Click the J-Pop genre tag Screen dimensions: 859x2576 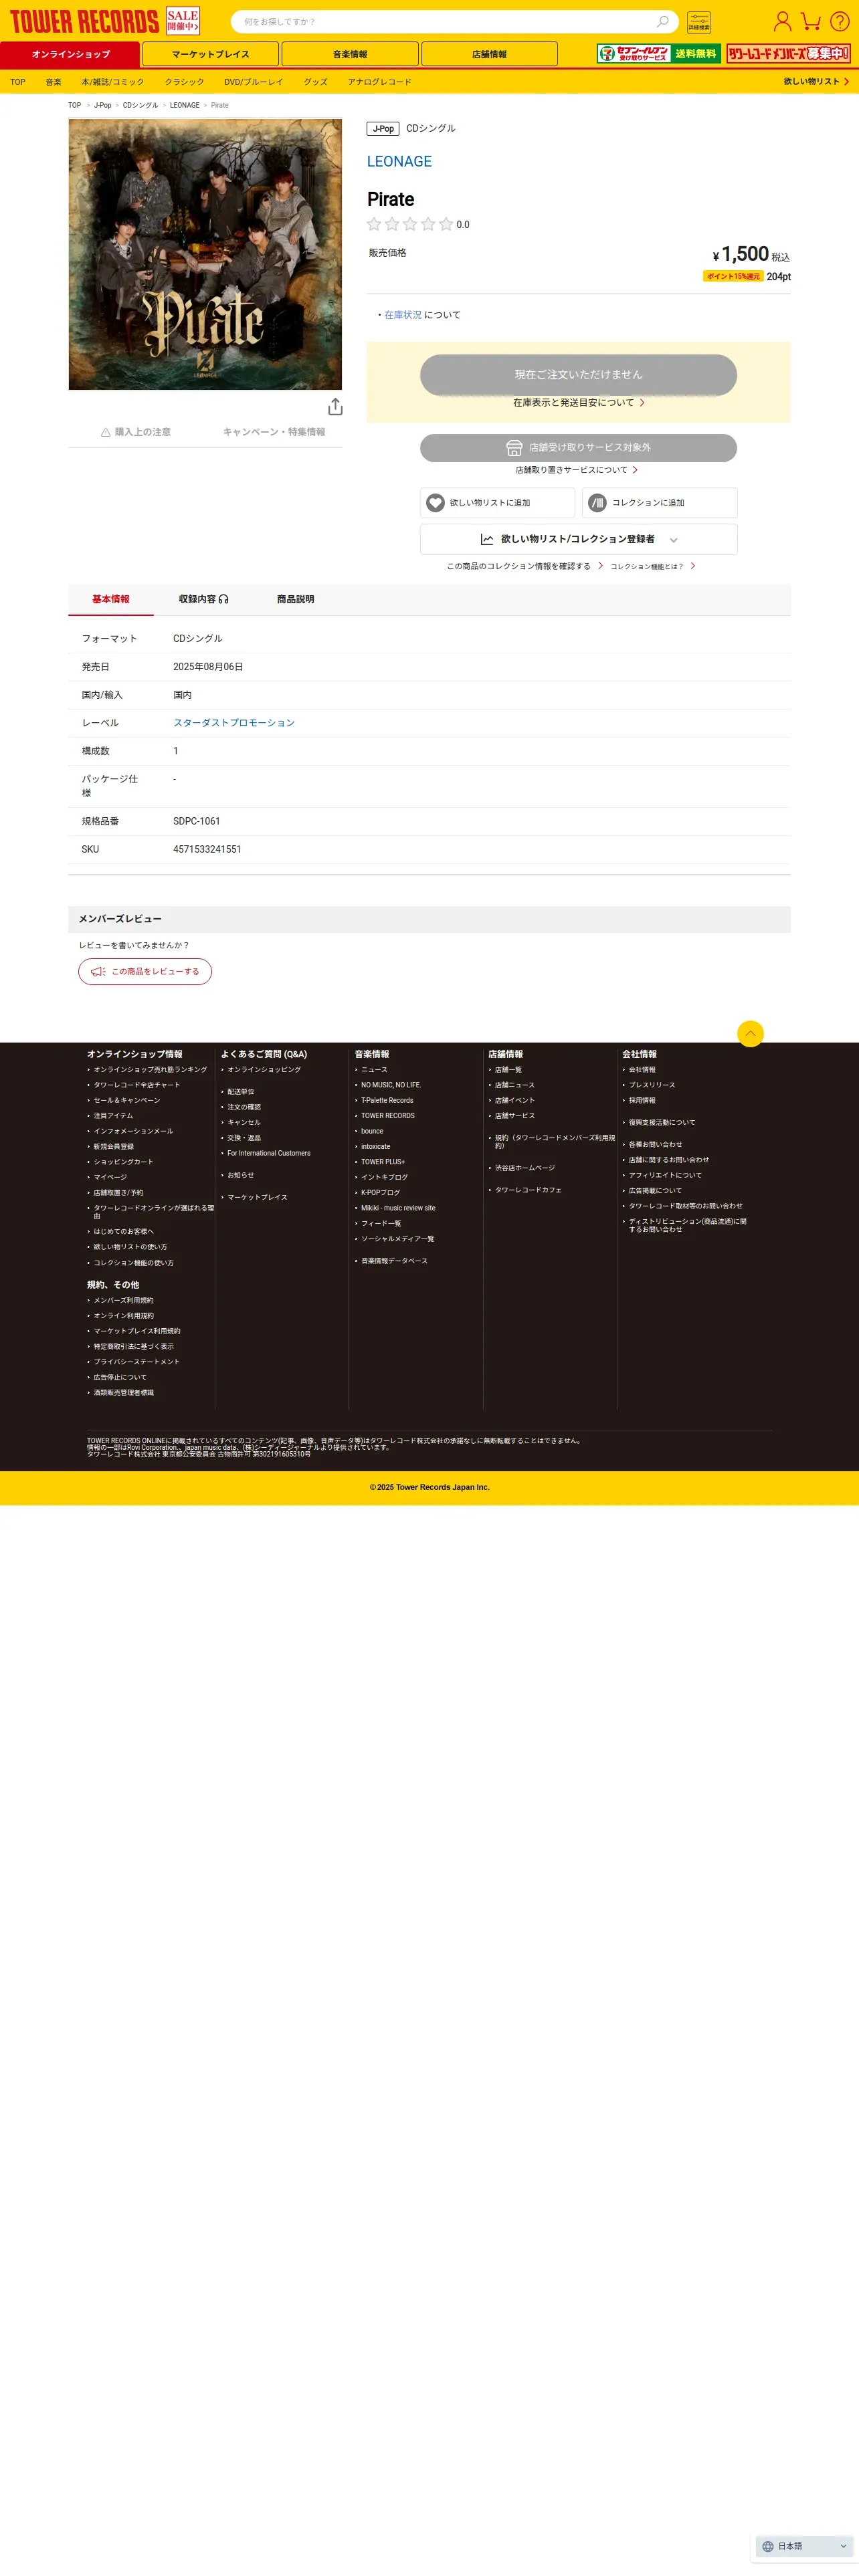383,128
